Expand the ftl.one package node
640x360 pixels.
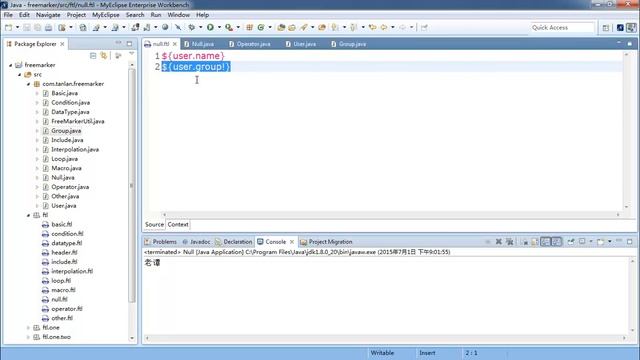point(29,328)
